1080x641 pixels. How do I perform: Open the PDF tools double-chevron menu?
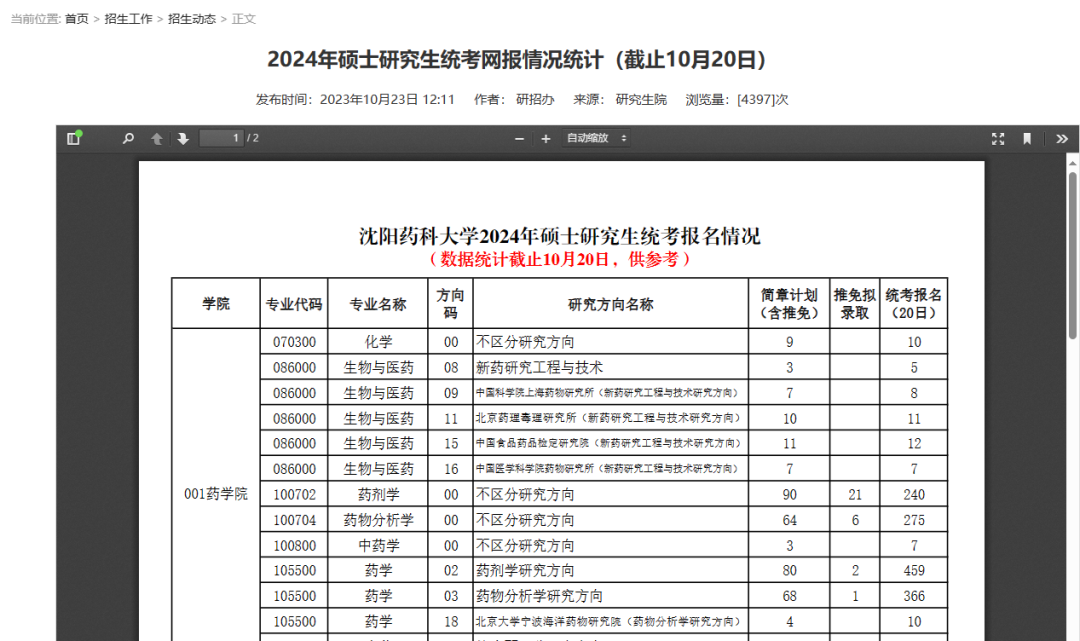[1061, 138]
